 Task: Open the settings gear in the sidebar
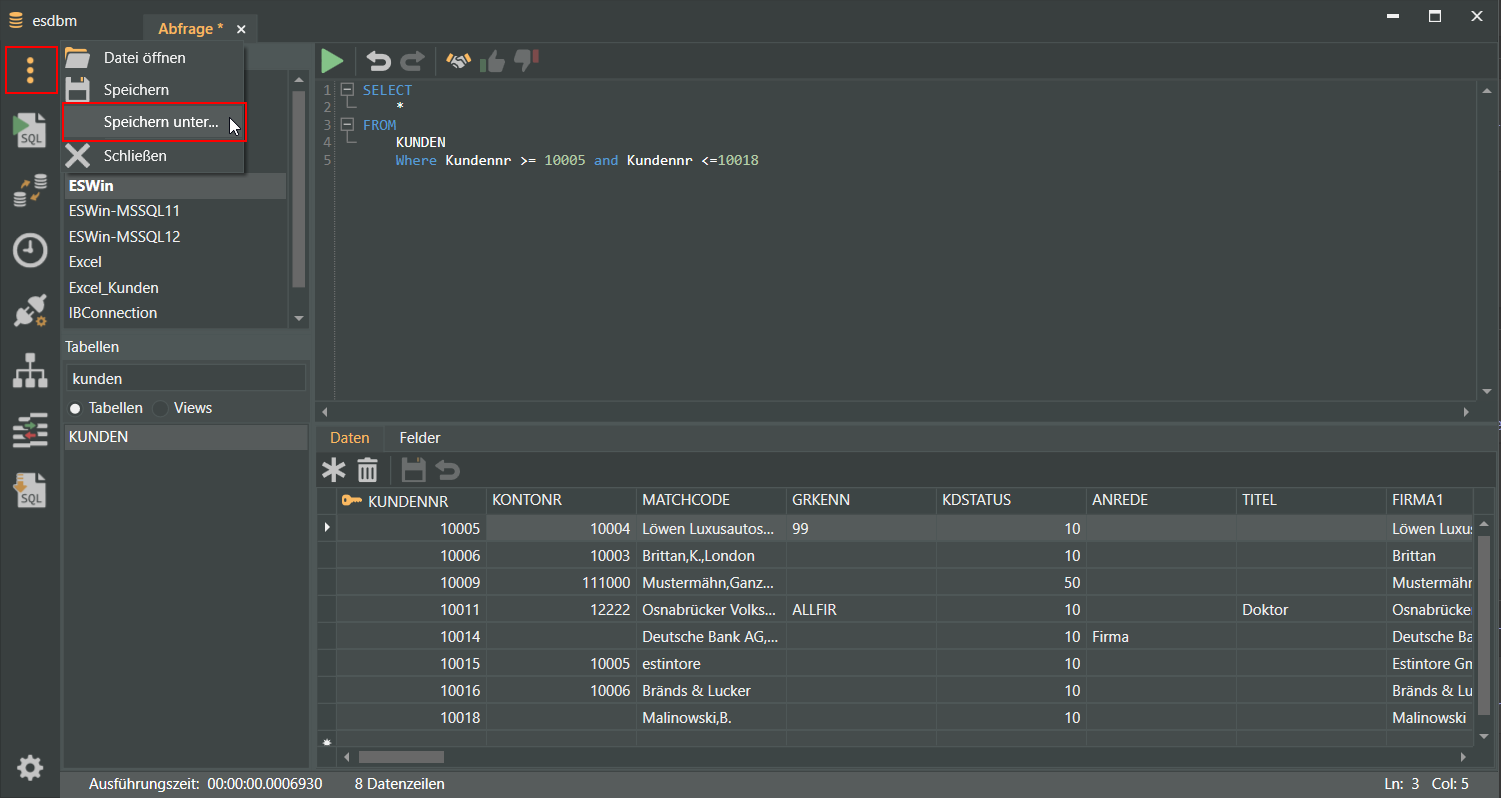click(30, 768)
